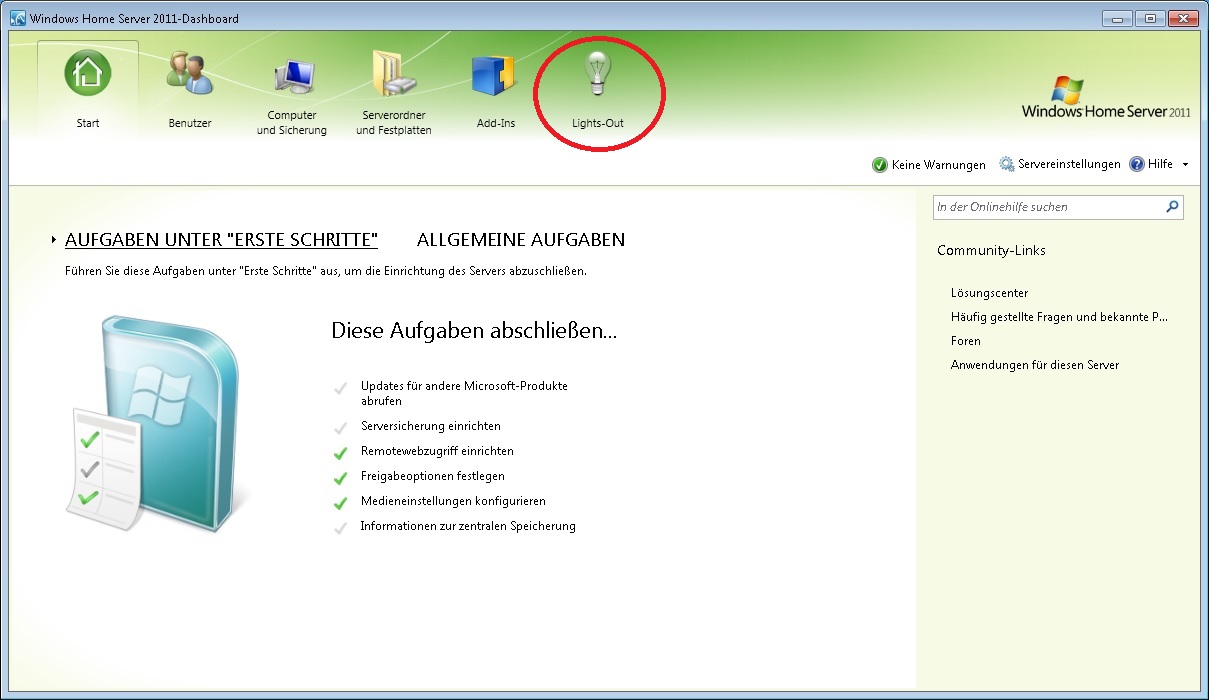Minimize the Dashboard window
Viewport: 1209px width, 700px height.
1117,18
